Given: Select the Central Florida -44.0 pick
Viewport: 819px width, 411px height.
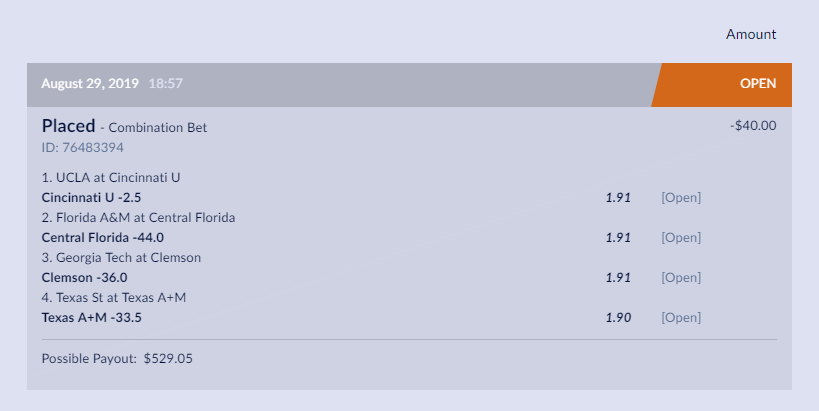Looking at the screenshot, I should (x=102, y=237).
